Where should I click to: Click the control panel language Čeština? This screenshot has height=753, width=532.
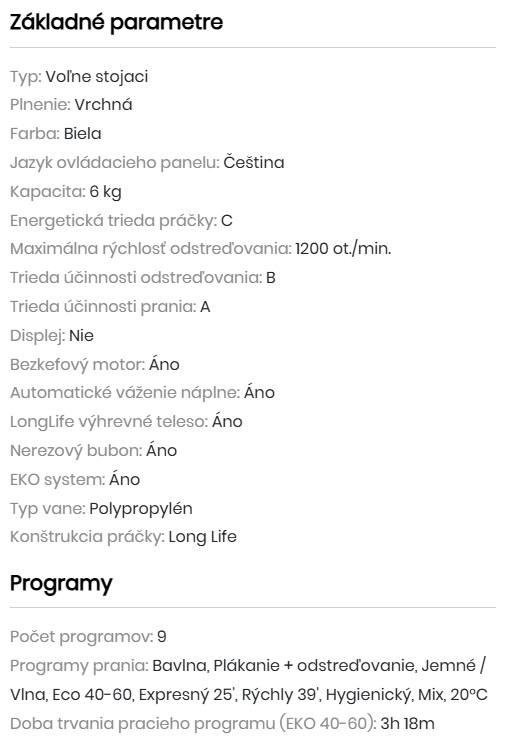coord(254,162)
